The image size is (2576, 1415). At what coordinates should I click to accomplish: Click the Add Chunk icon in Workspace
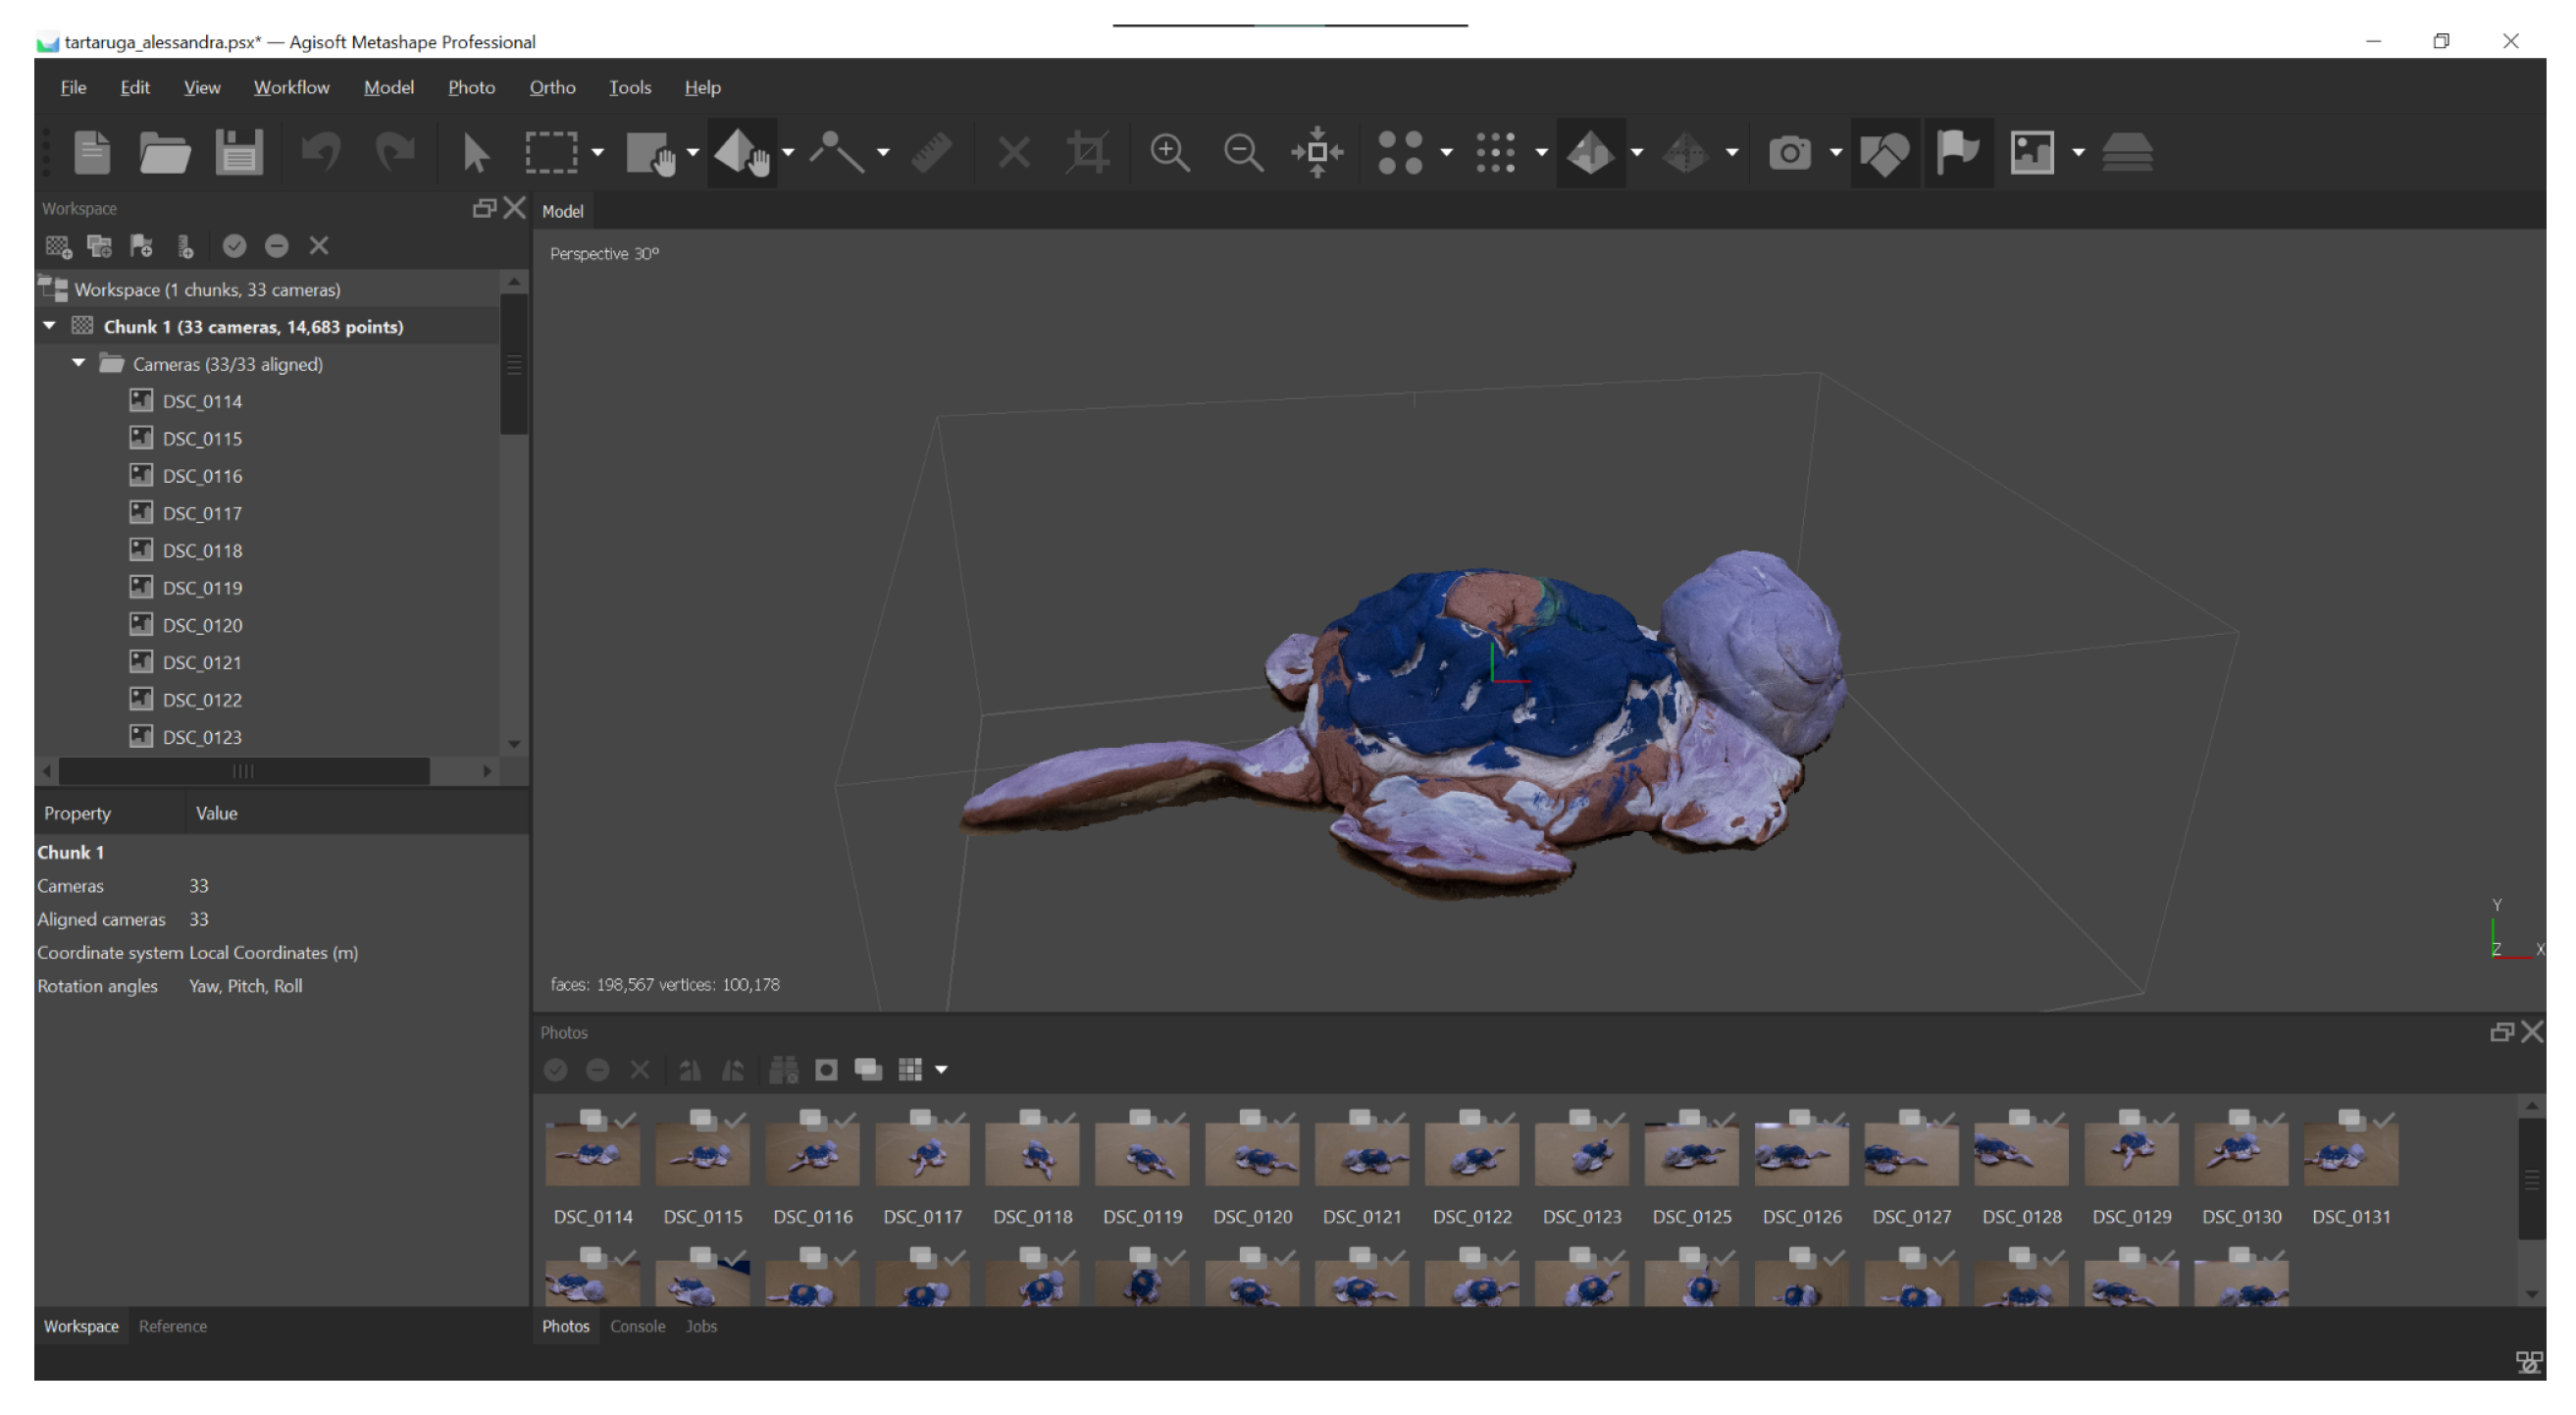pos(58,246)
